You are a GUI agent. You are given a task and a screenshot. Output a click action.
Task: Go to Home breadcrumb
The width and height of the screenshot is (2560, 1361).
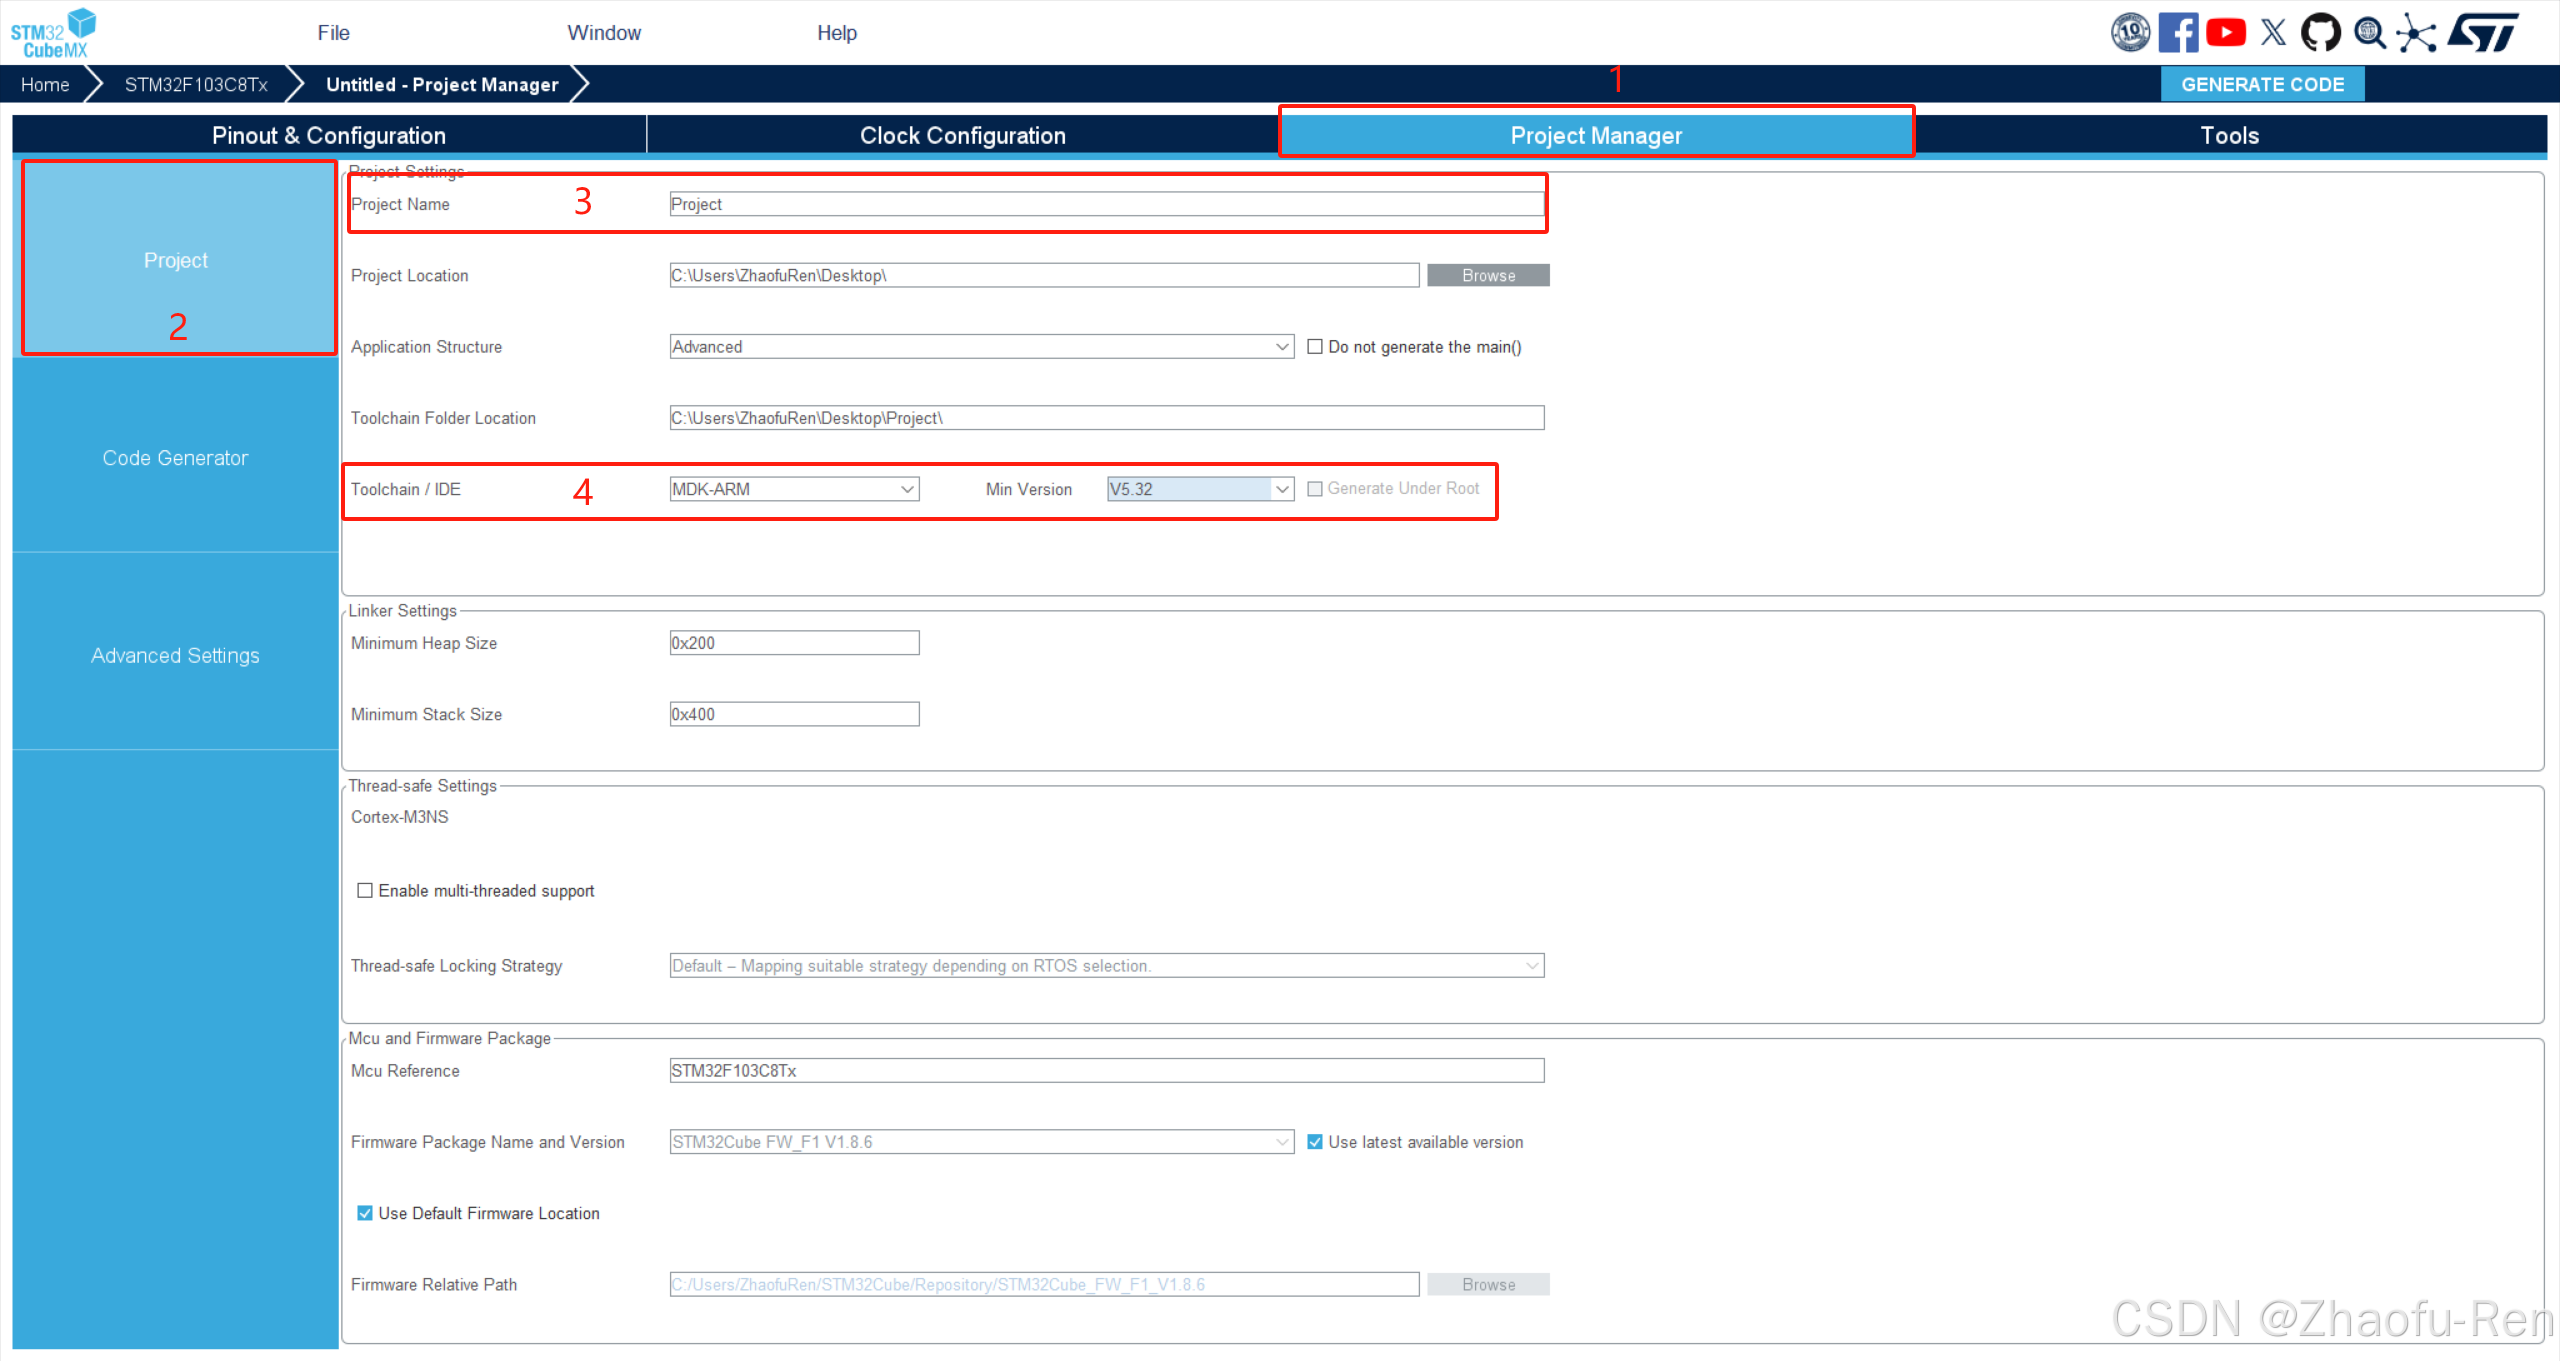click(x=45, y=85)
